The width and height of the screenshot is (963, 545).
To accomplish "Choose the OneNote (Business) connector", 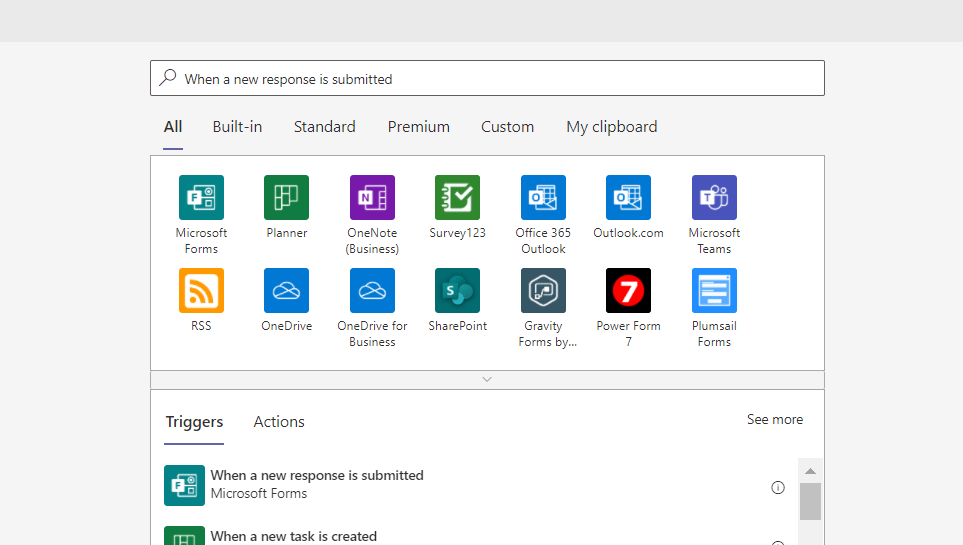I will pos(372,197).
